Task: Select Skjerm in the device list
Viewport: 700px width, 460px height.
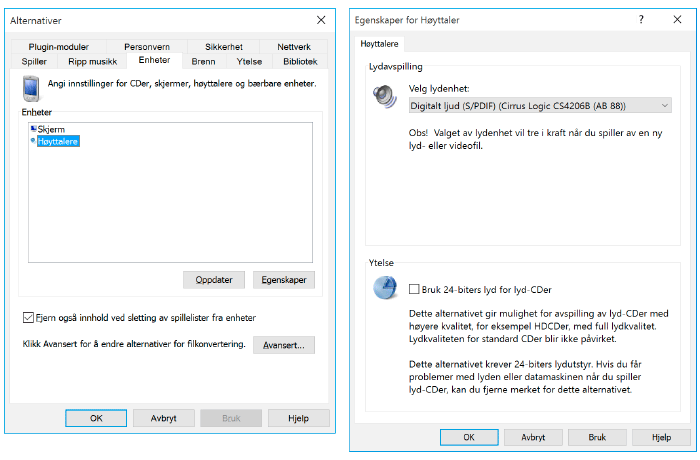Action: (51, 130)
